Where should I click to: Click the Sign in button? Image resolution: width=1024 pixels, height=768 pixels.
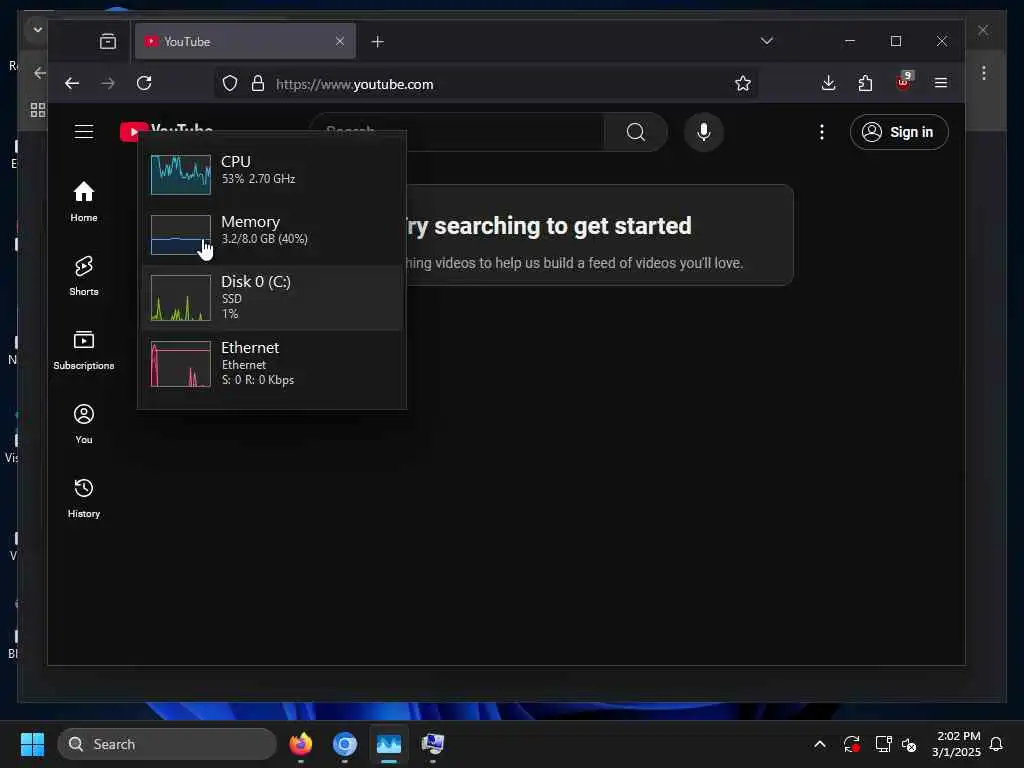click(x=899, y=132)
